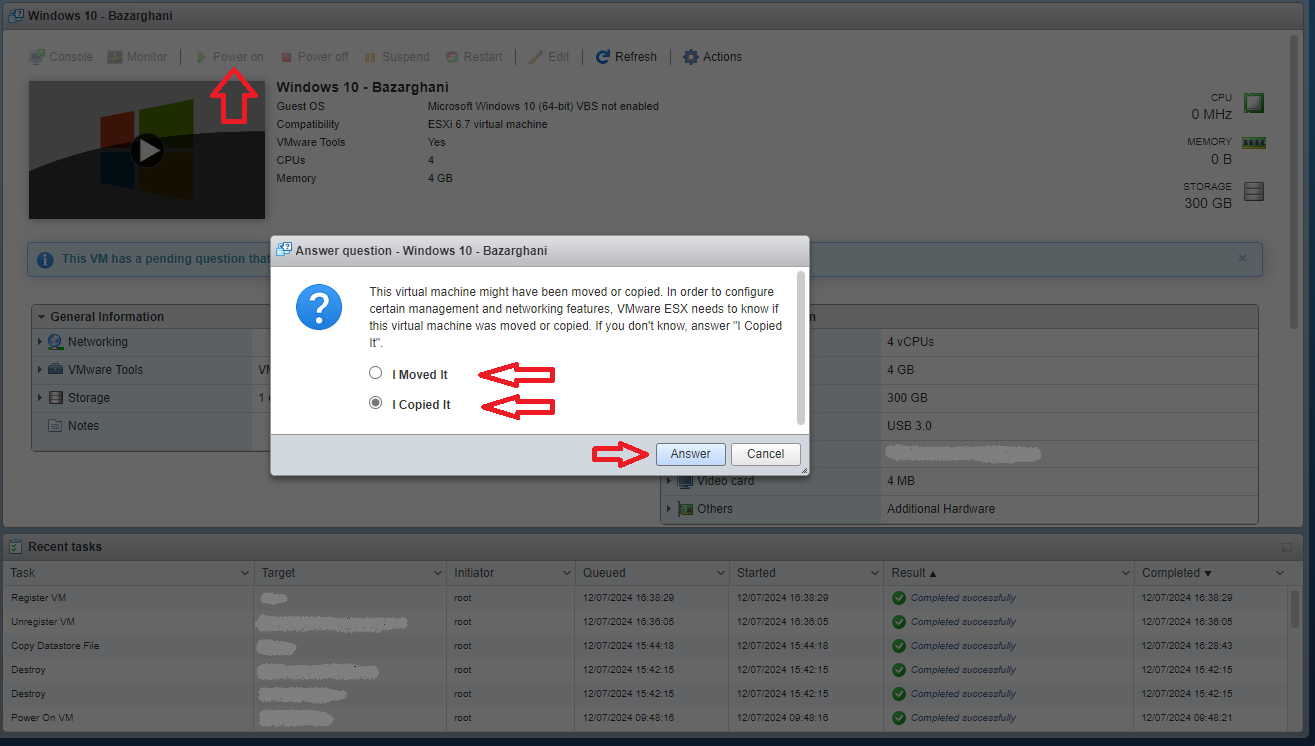Sort tasks by the Result column header

(1008, 573)
